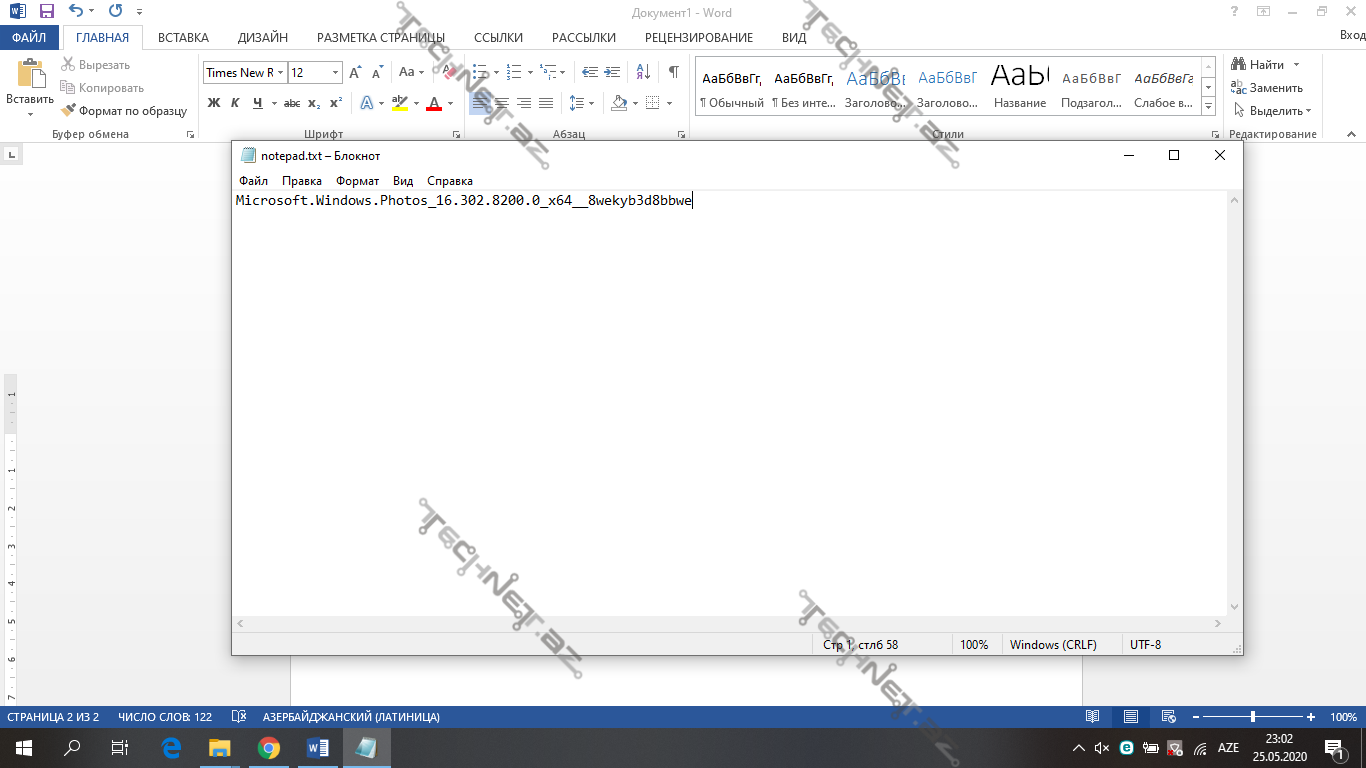The width and height of the screenshot is (1366, 768).
Task: Apply the Название title style
Action: [x=1020, y=87]
